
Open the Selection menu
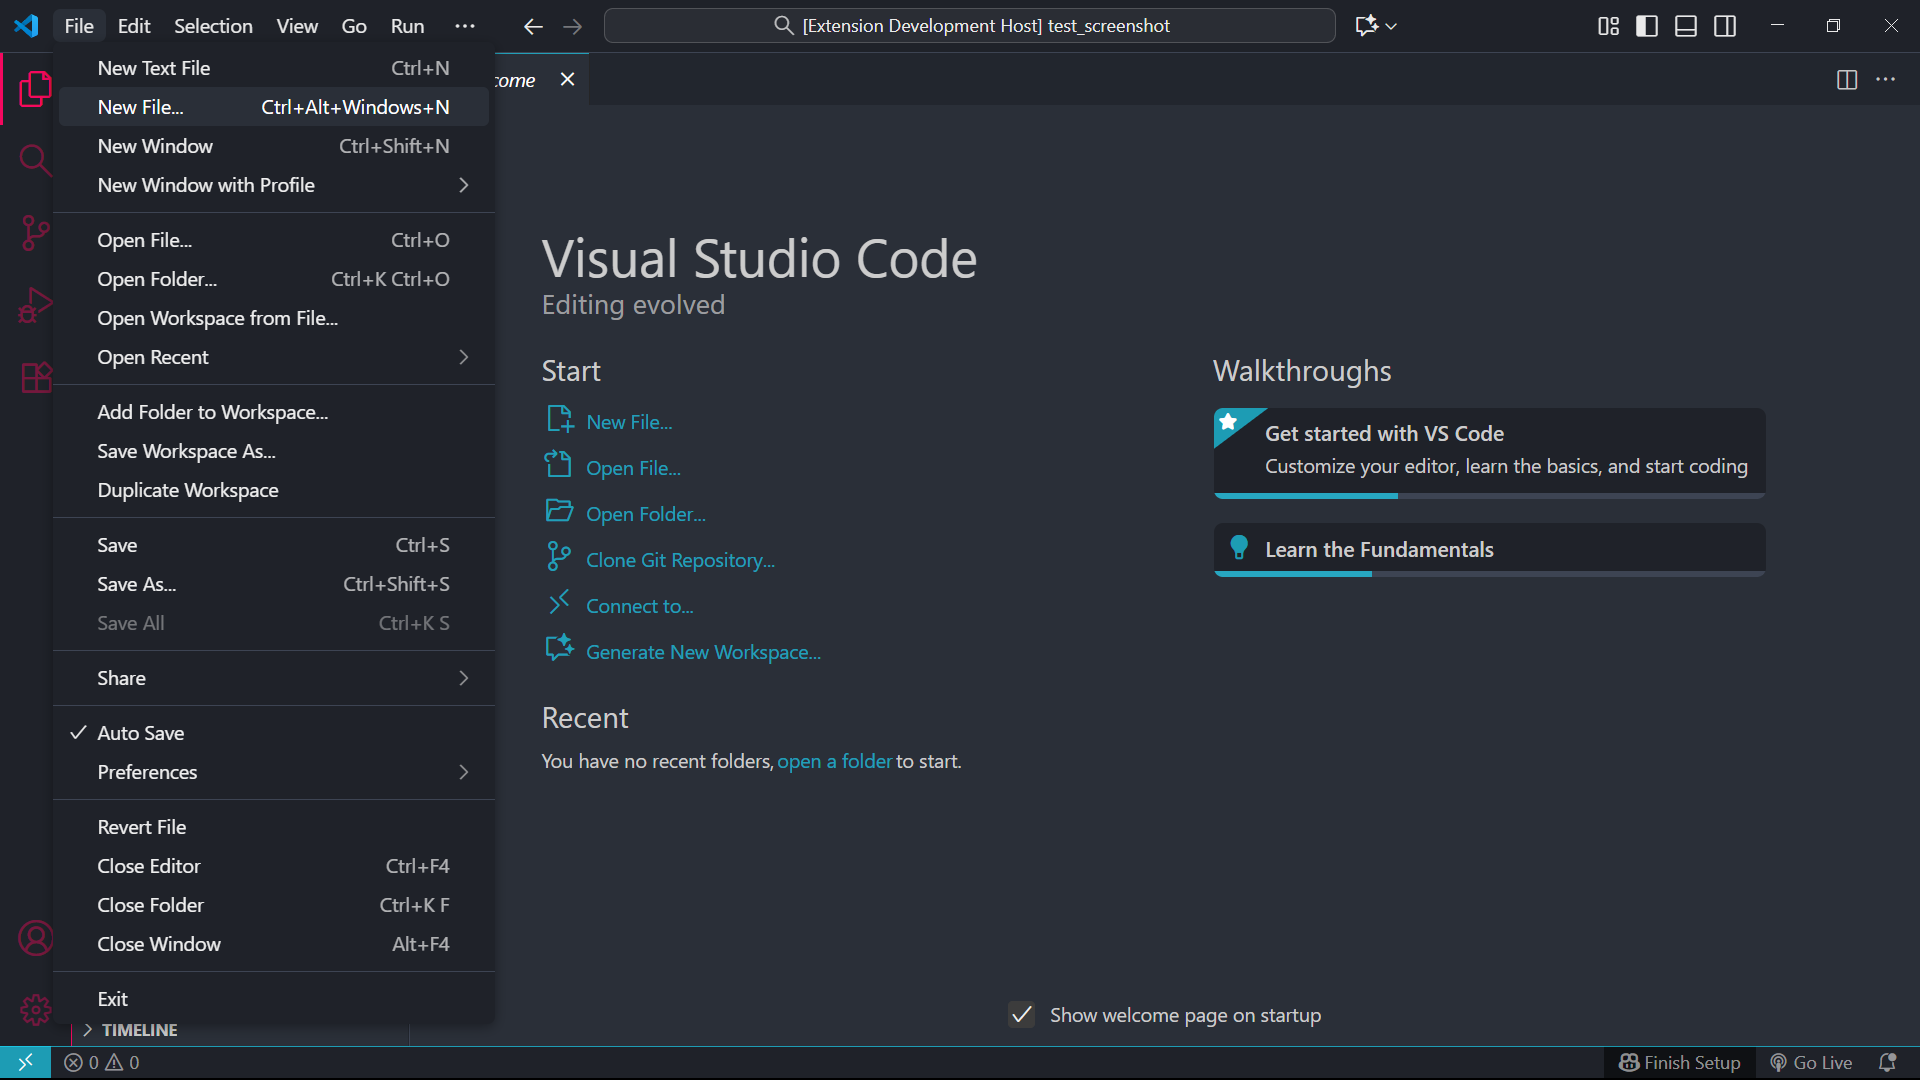point(213,26)
